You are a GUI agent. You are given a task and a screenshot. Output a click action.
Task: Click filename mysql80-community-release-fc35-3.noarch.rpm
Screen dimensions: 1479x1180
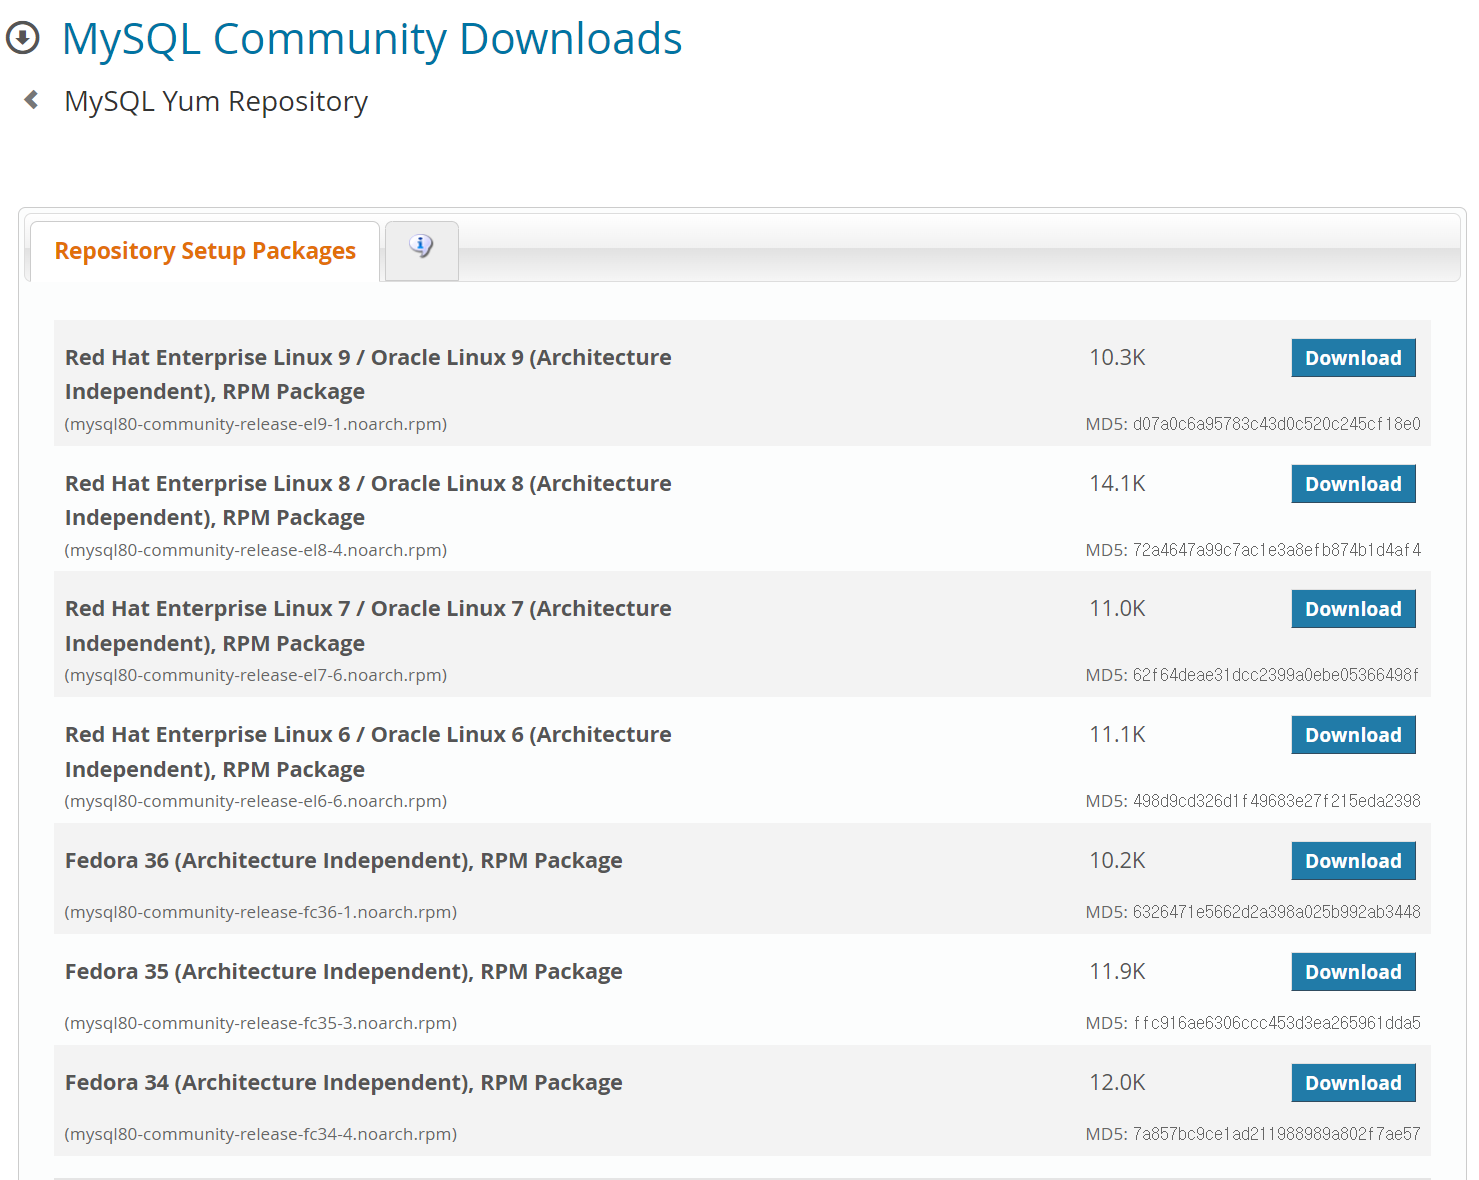[x=261, y=1023]
